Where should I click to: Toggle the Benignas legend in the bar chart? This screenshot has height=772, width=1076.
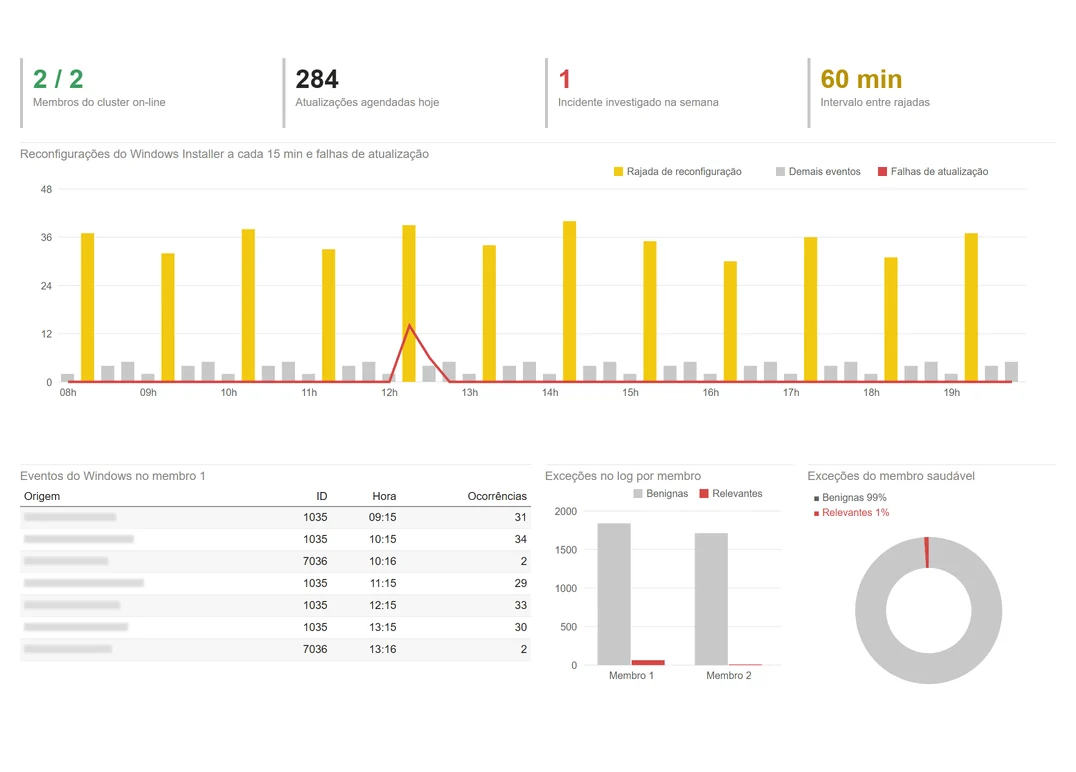point(660,493)
